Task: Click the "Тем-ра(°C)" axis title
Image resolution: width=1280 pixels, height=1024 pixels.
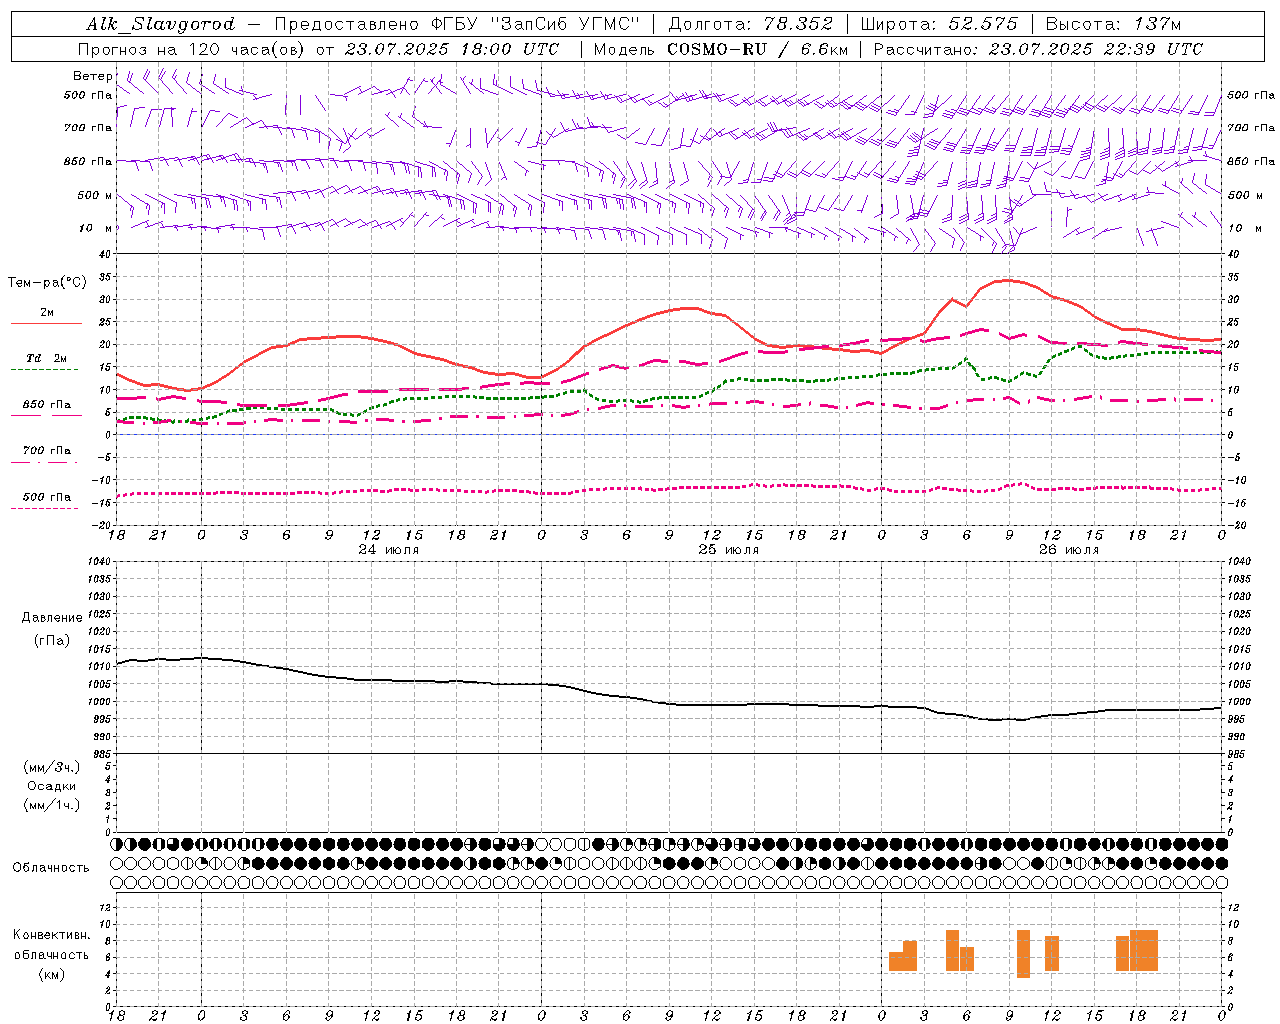Action: 47,283
